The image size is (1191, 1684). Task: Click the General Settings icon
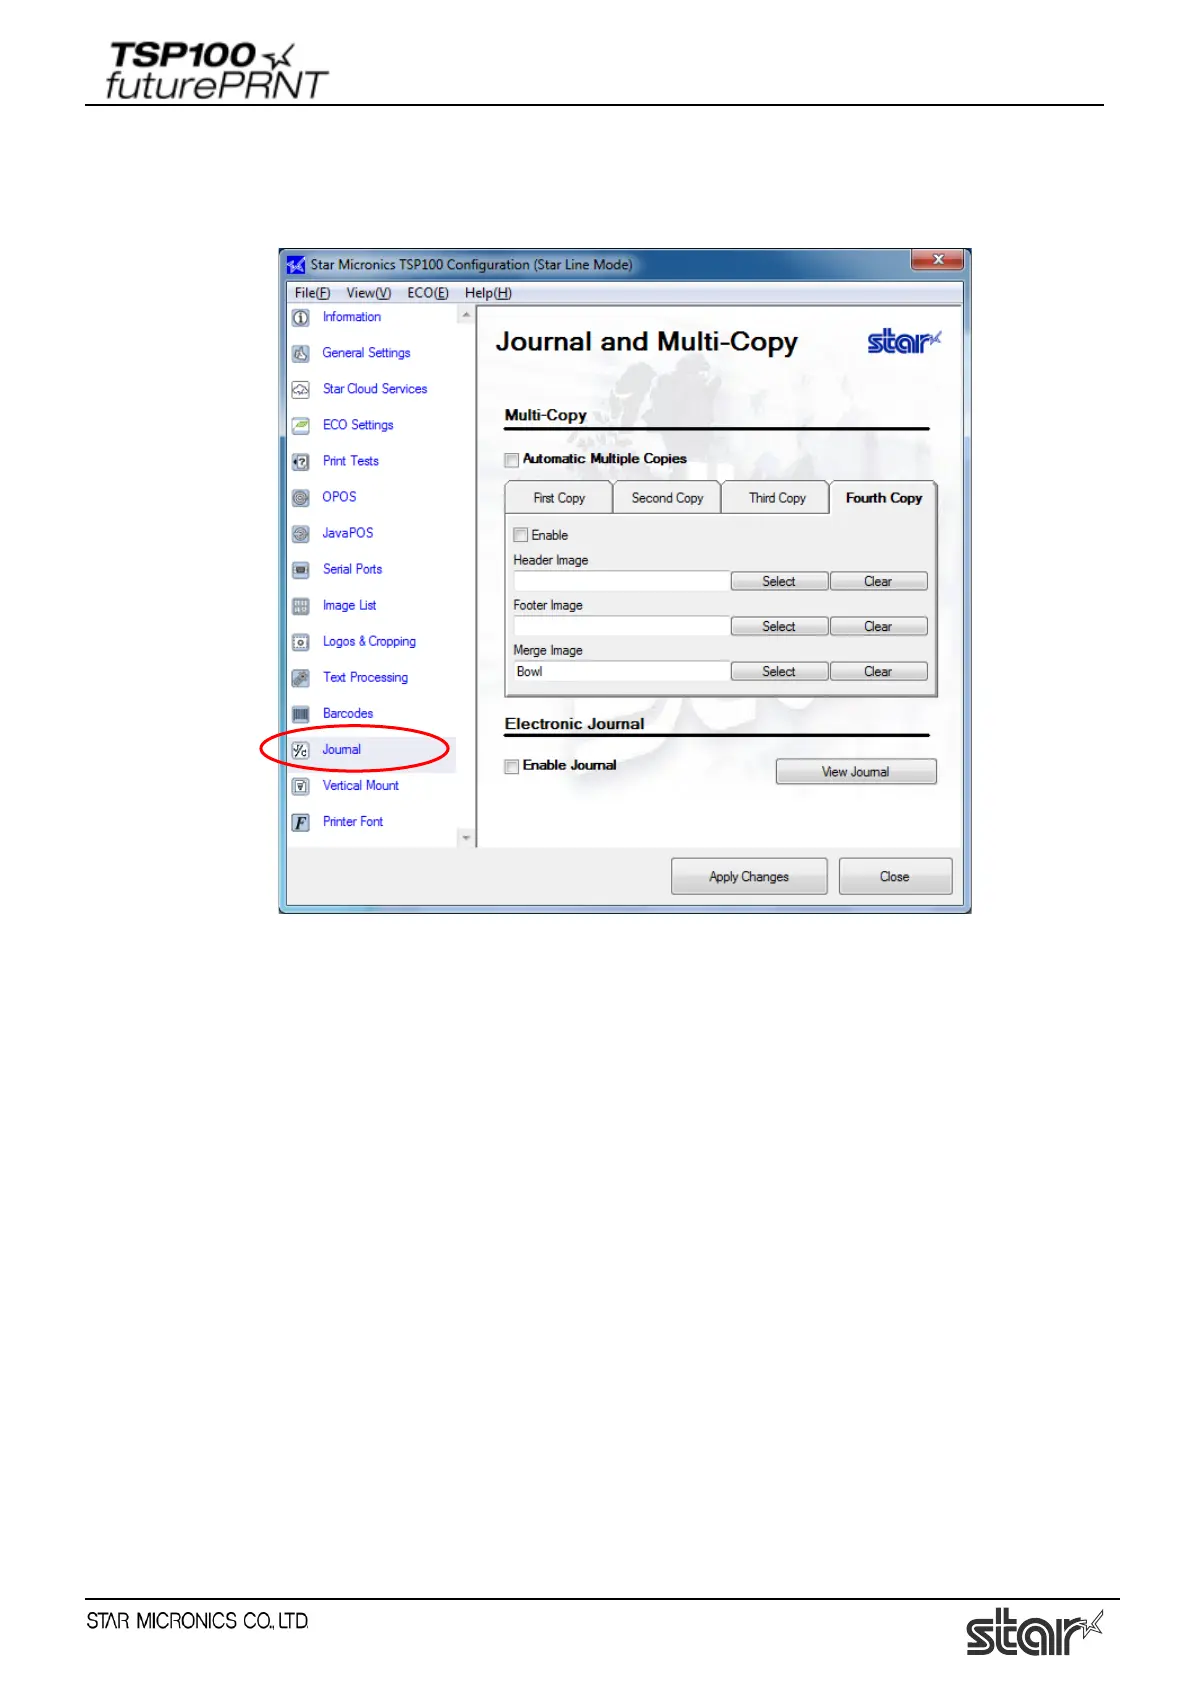click(300, 354)
